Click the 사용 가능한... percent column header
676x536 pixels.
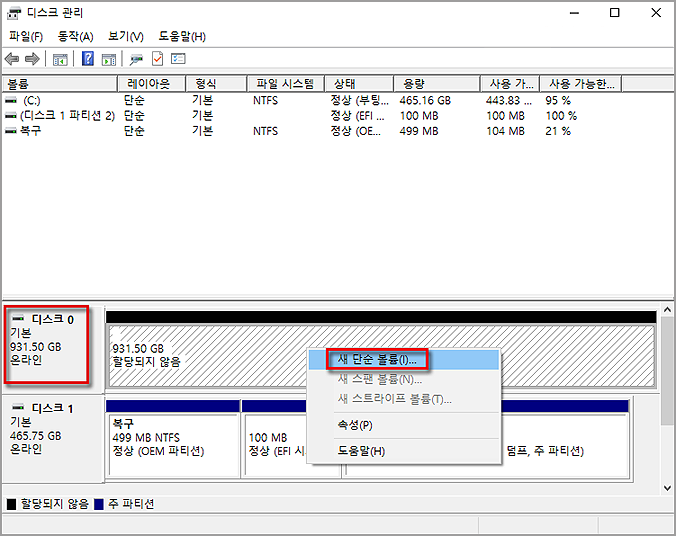point(581,84)
